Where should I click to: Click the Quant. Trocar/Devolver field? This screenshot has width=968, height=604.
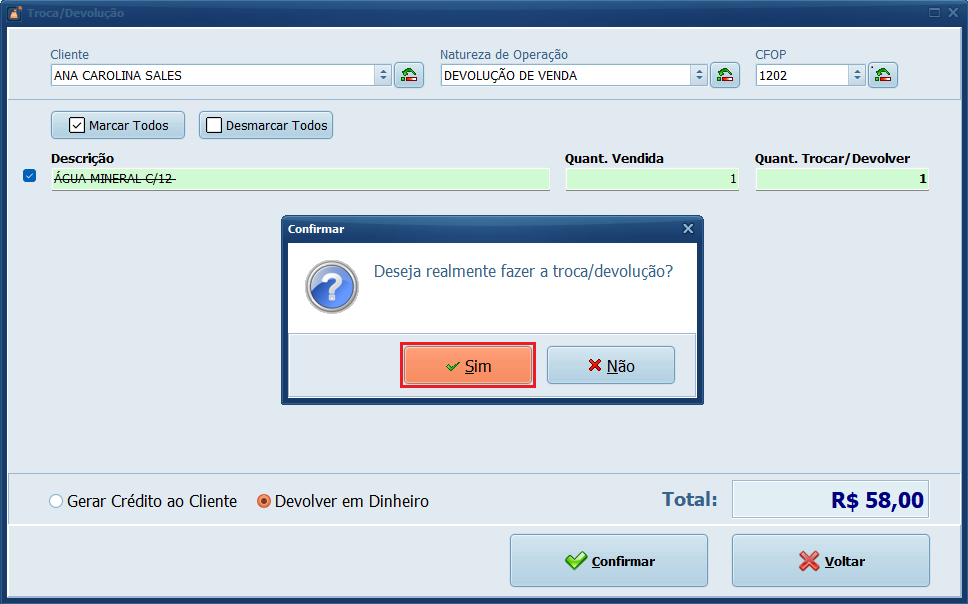pos(841,179)
